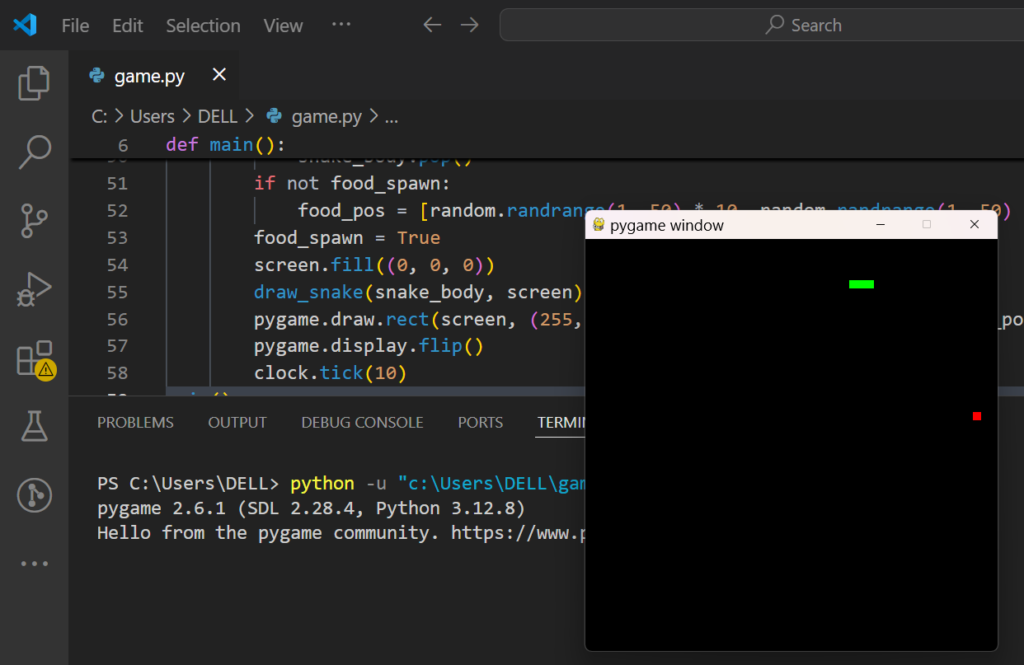Switch to the DEBUG CONSOLE tab

click(362, 423)
